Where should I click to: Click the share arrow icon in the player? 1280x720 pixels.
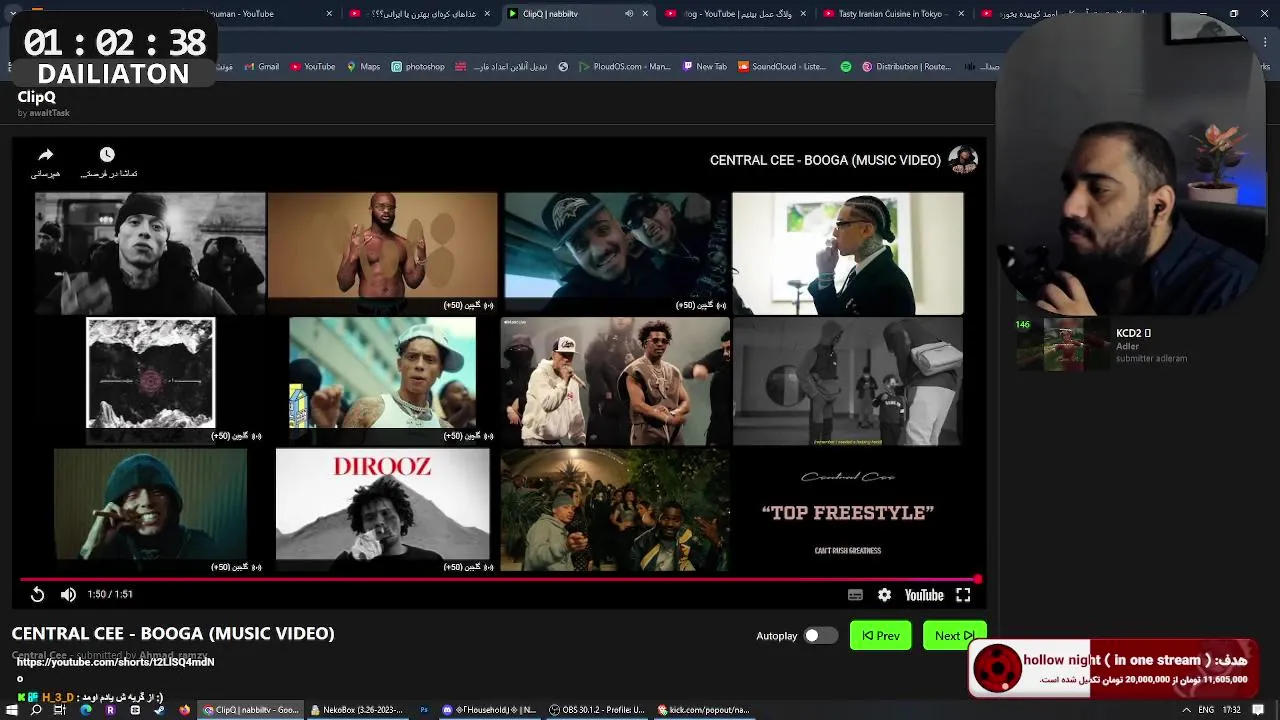[x=45, y=155]
